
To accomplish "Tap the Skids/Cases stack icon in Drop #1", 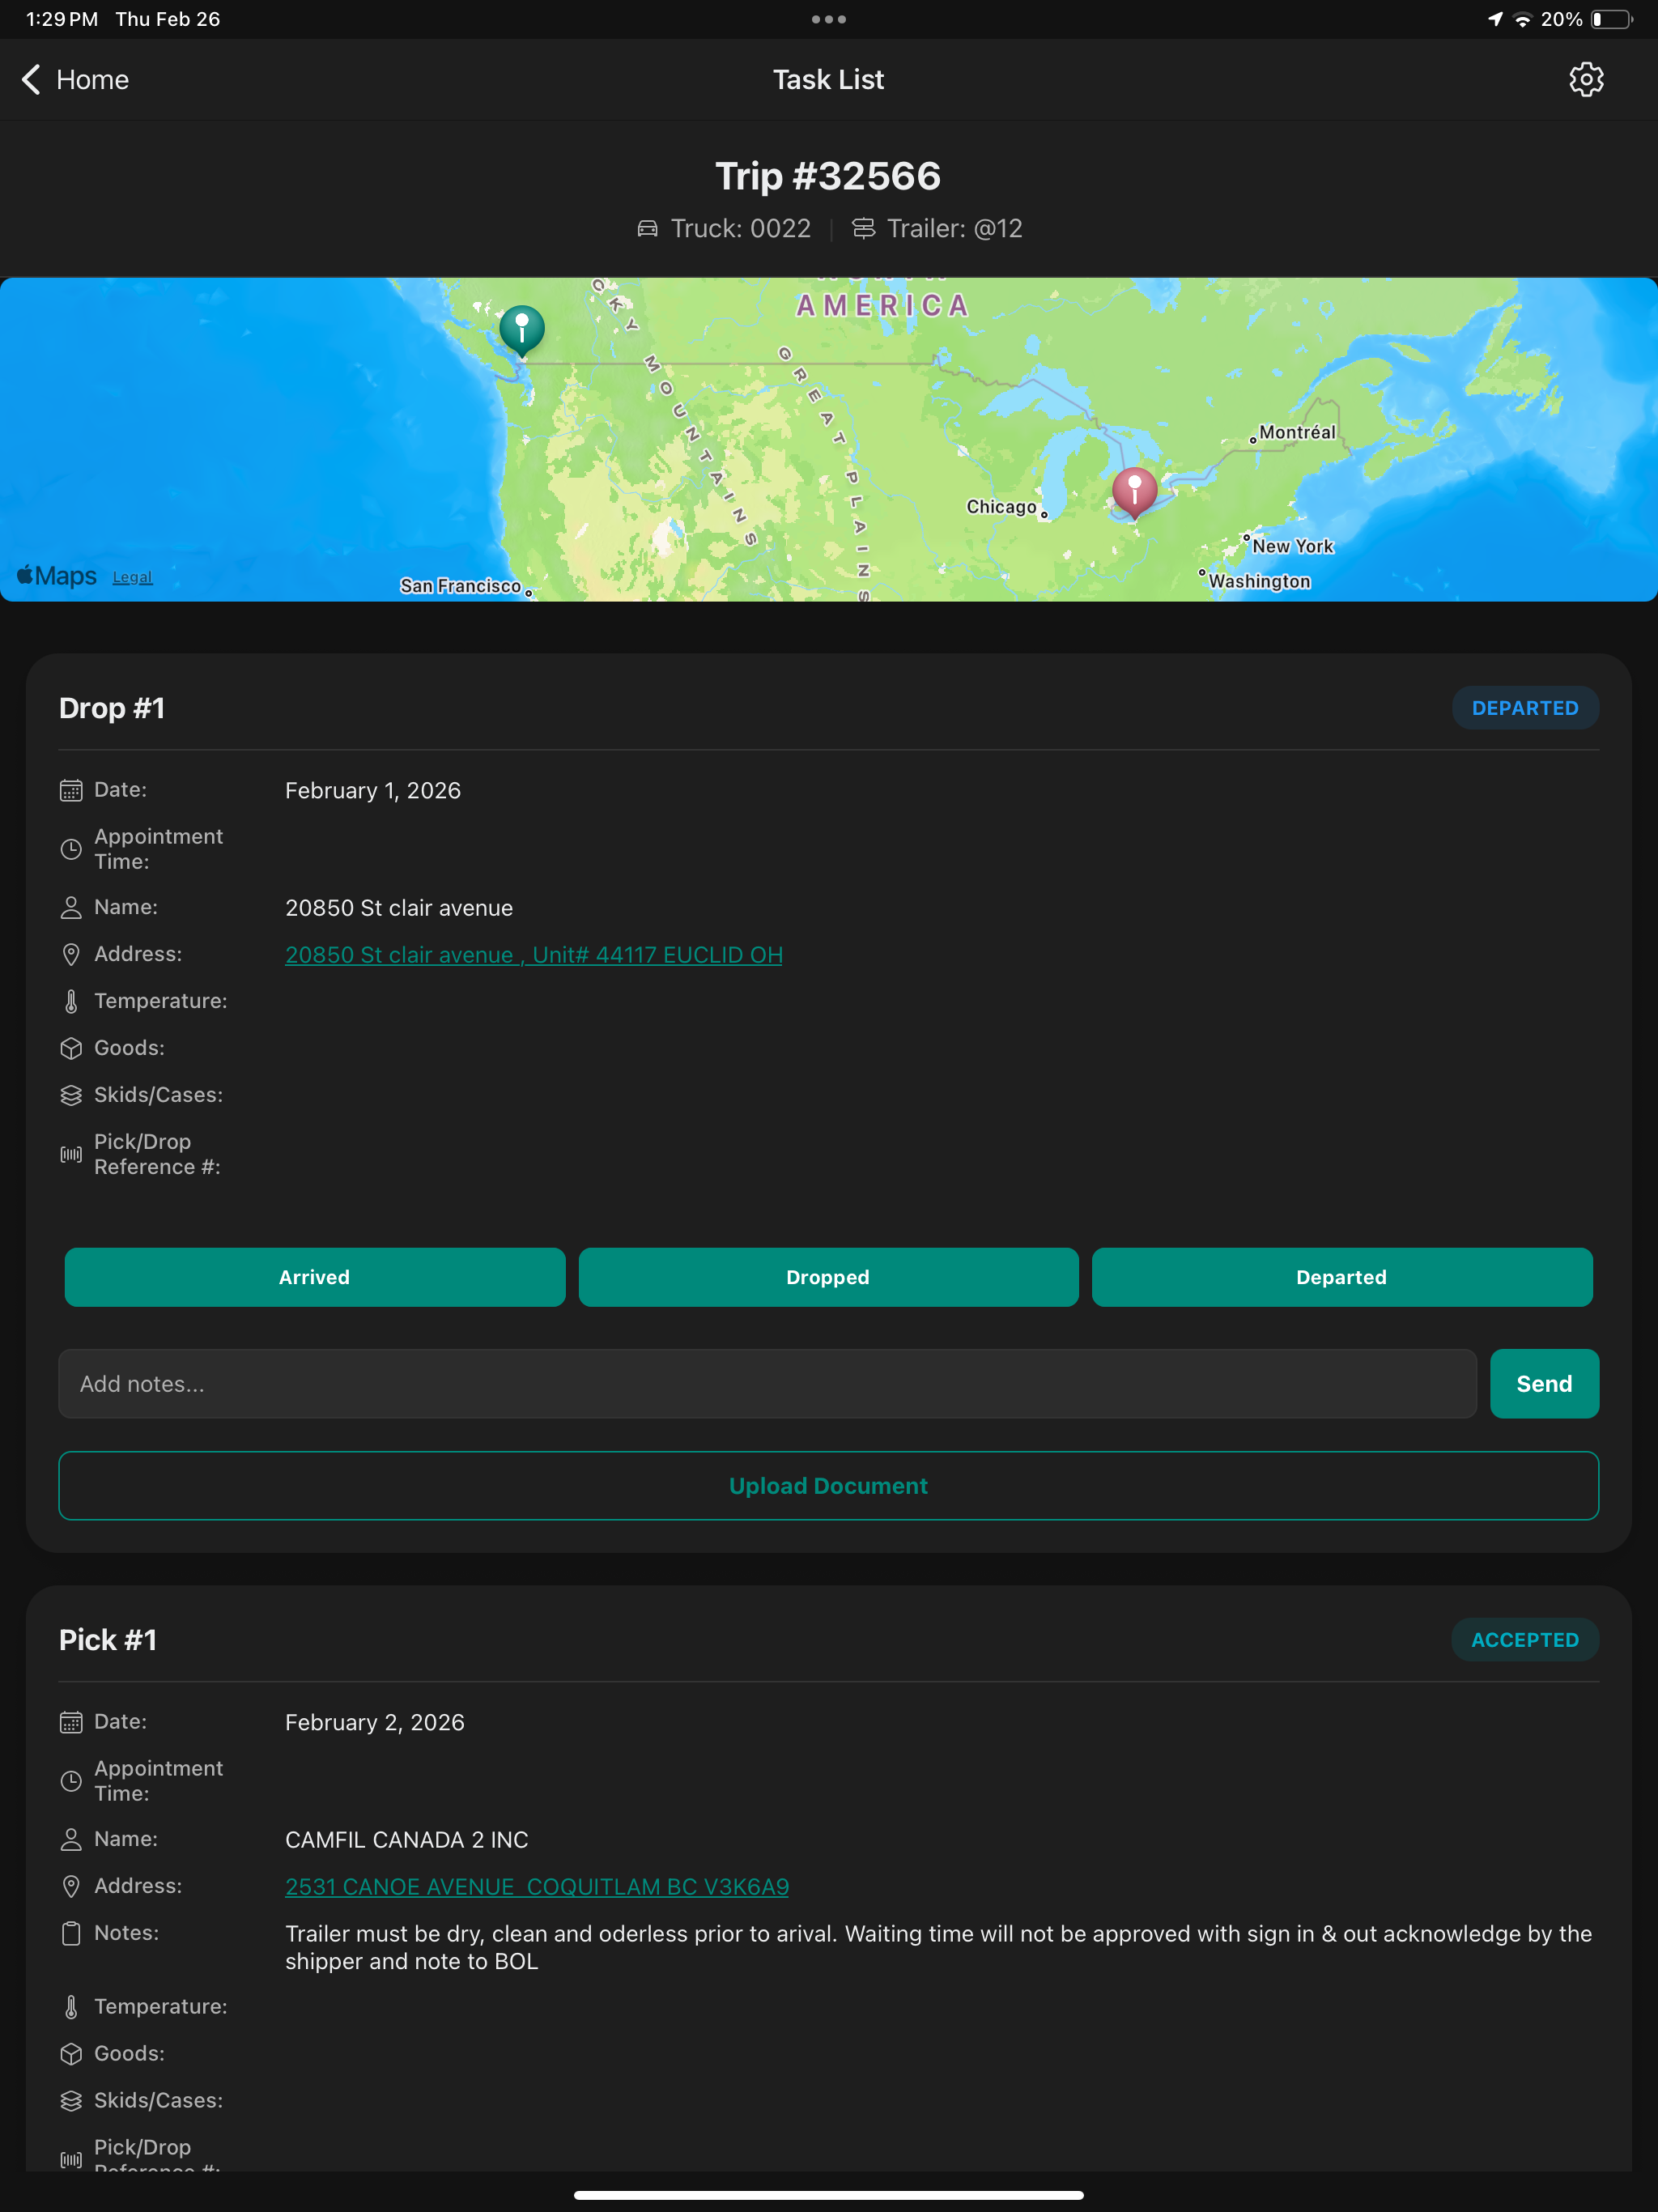I will 71,1096.
